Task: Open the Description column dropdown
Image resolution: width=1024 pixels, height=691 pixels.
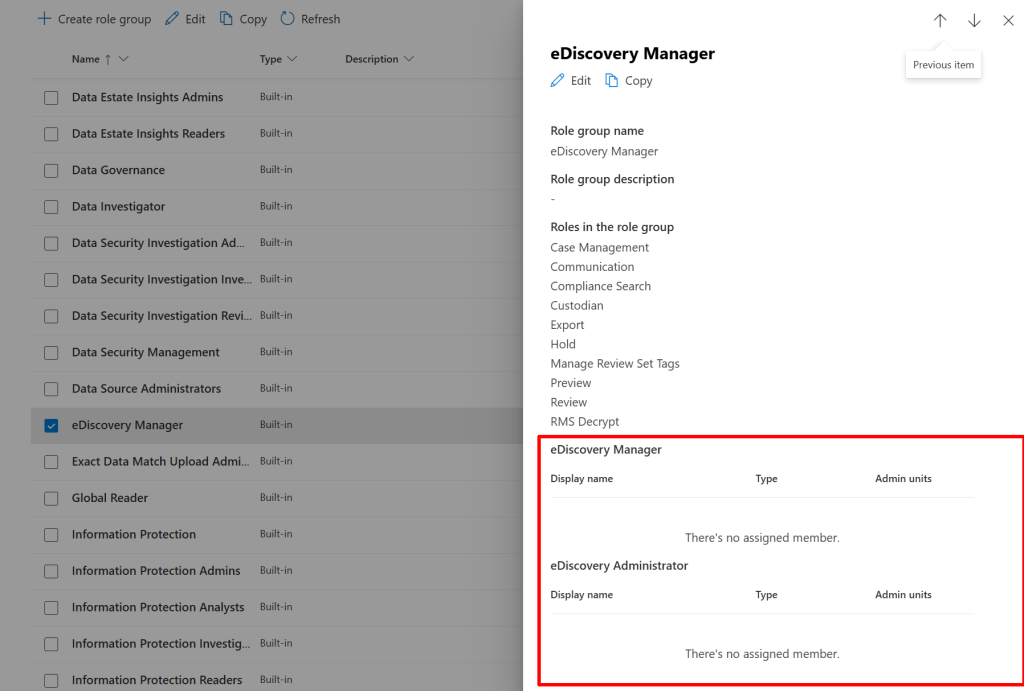Action: coord(408,60)
